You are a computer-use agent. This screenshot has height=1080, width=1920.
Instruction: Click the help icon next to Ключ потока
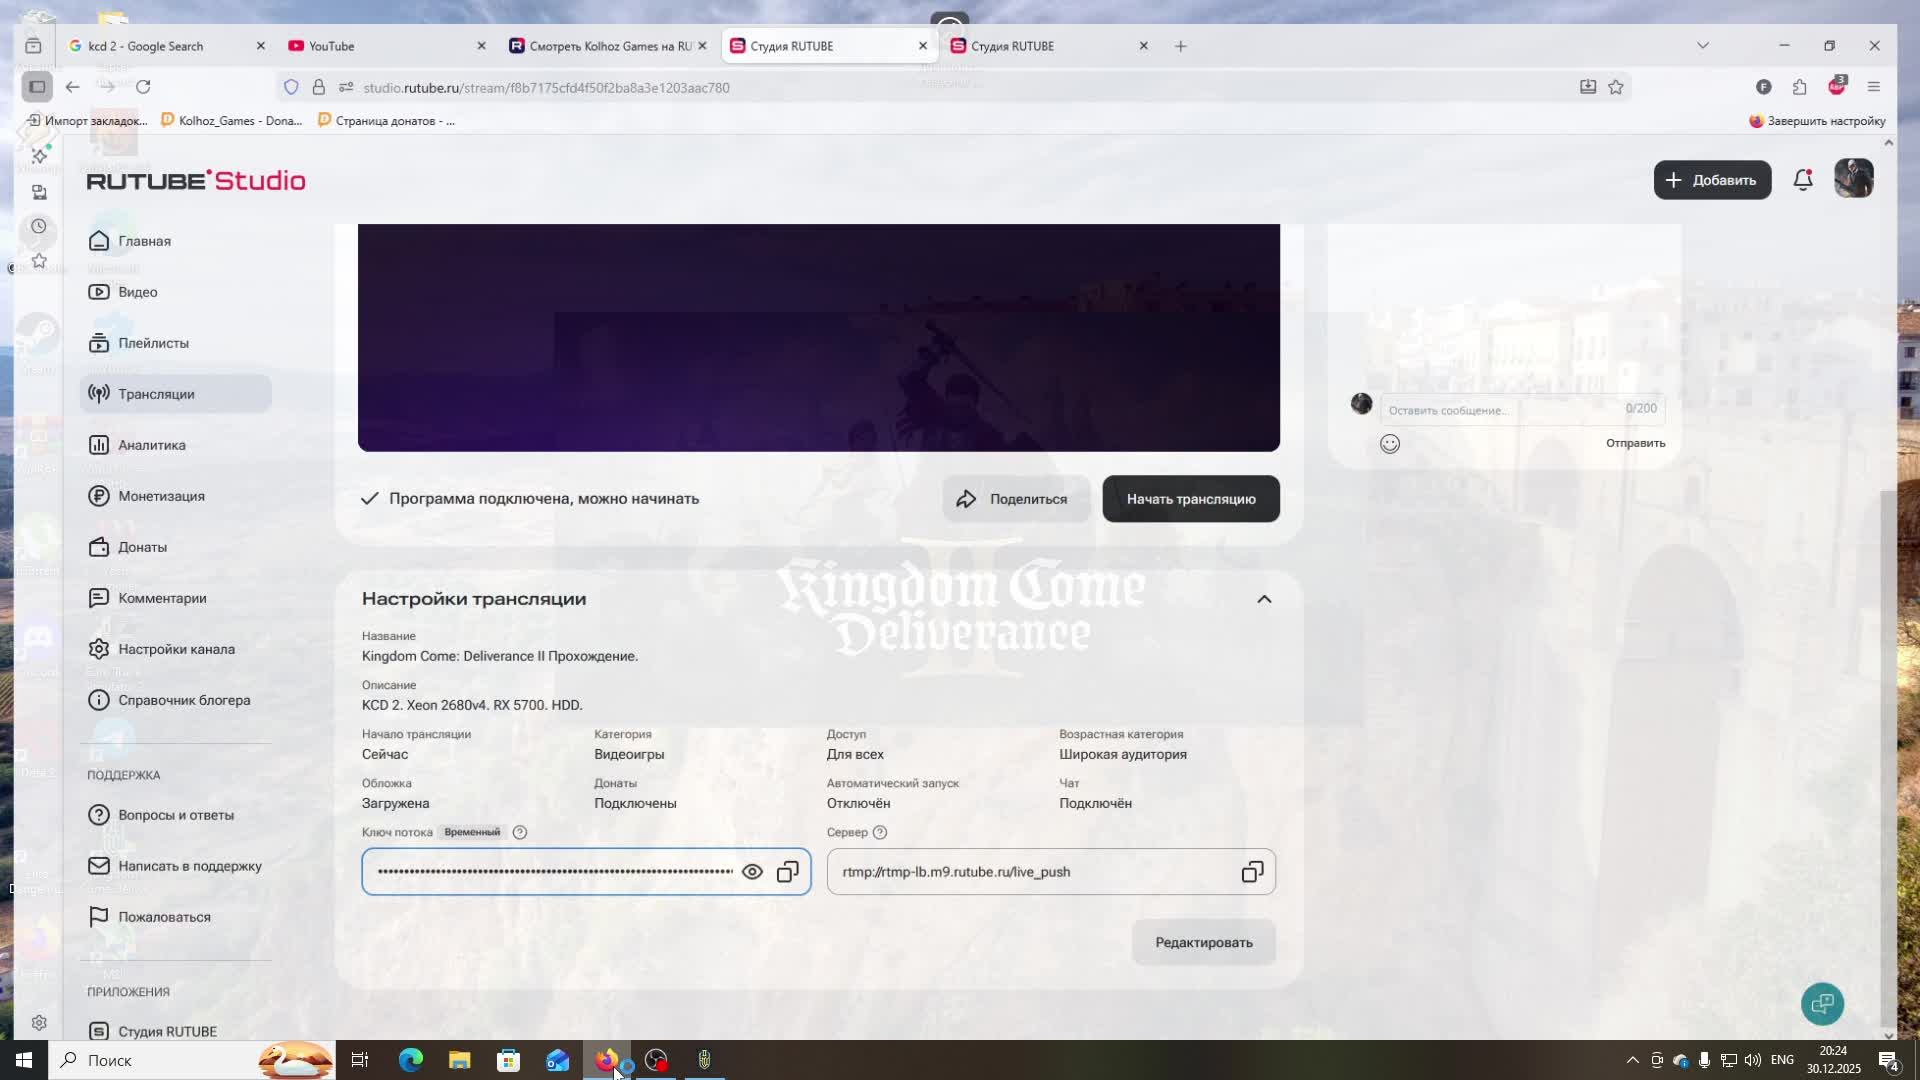point(520,832)
